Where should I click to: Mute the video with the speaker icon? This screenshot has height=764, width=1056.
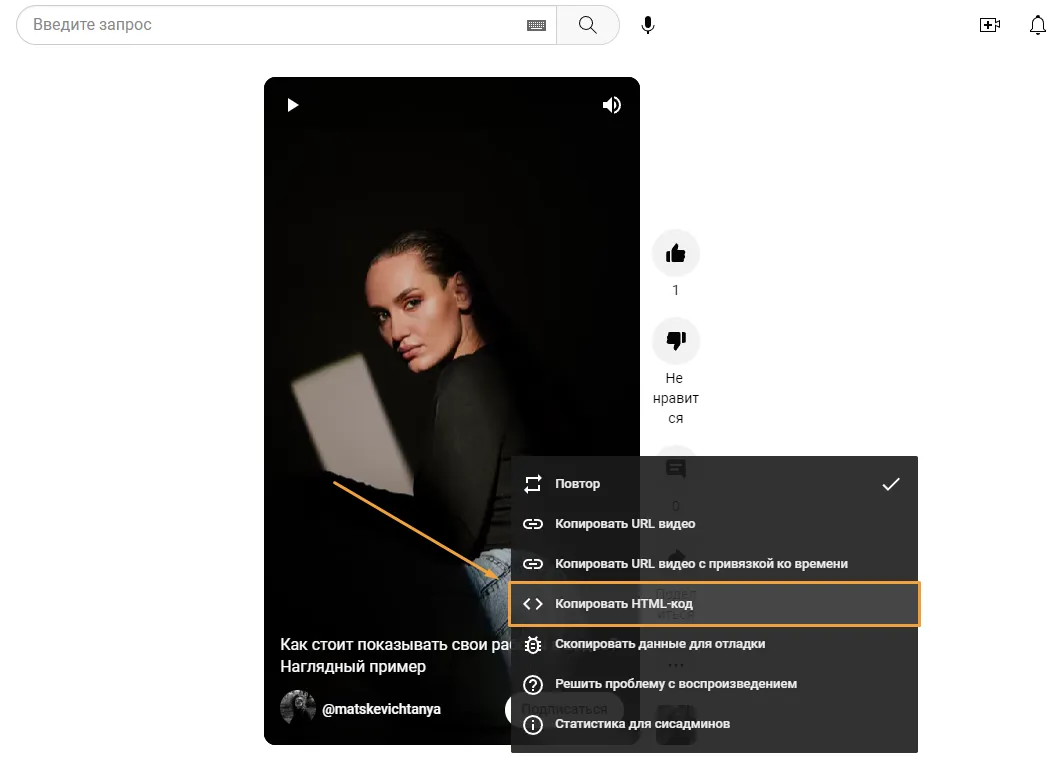(x=612, y=105)
